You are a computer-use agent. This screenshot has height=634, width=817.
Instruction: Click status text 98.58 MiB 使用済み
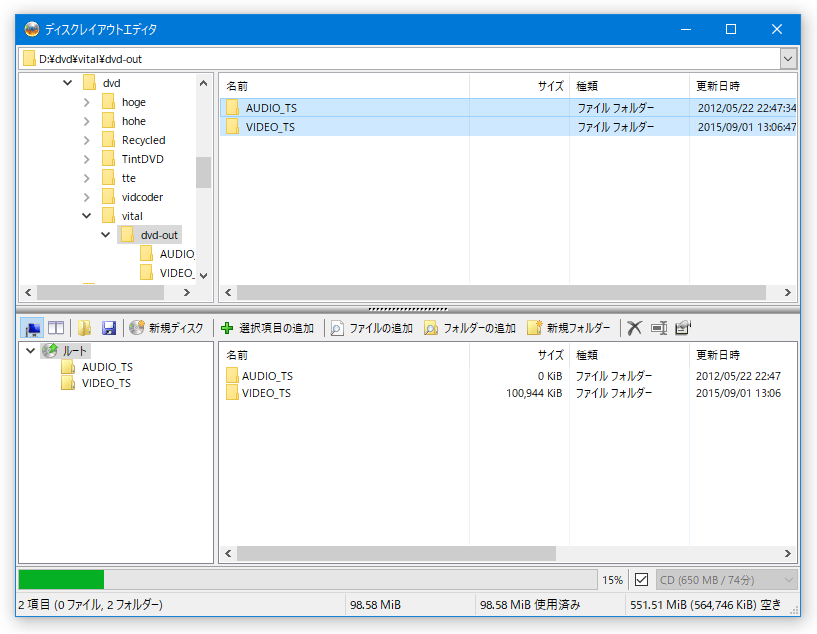coord(529,605)
